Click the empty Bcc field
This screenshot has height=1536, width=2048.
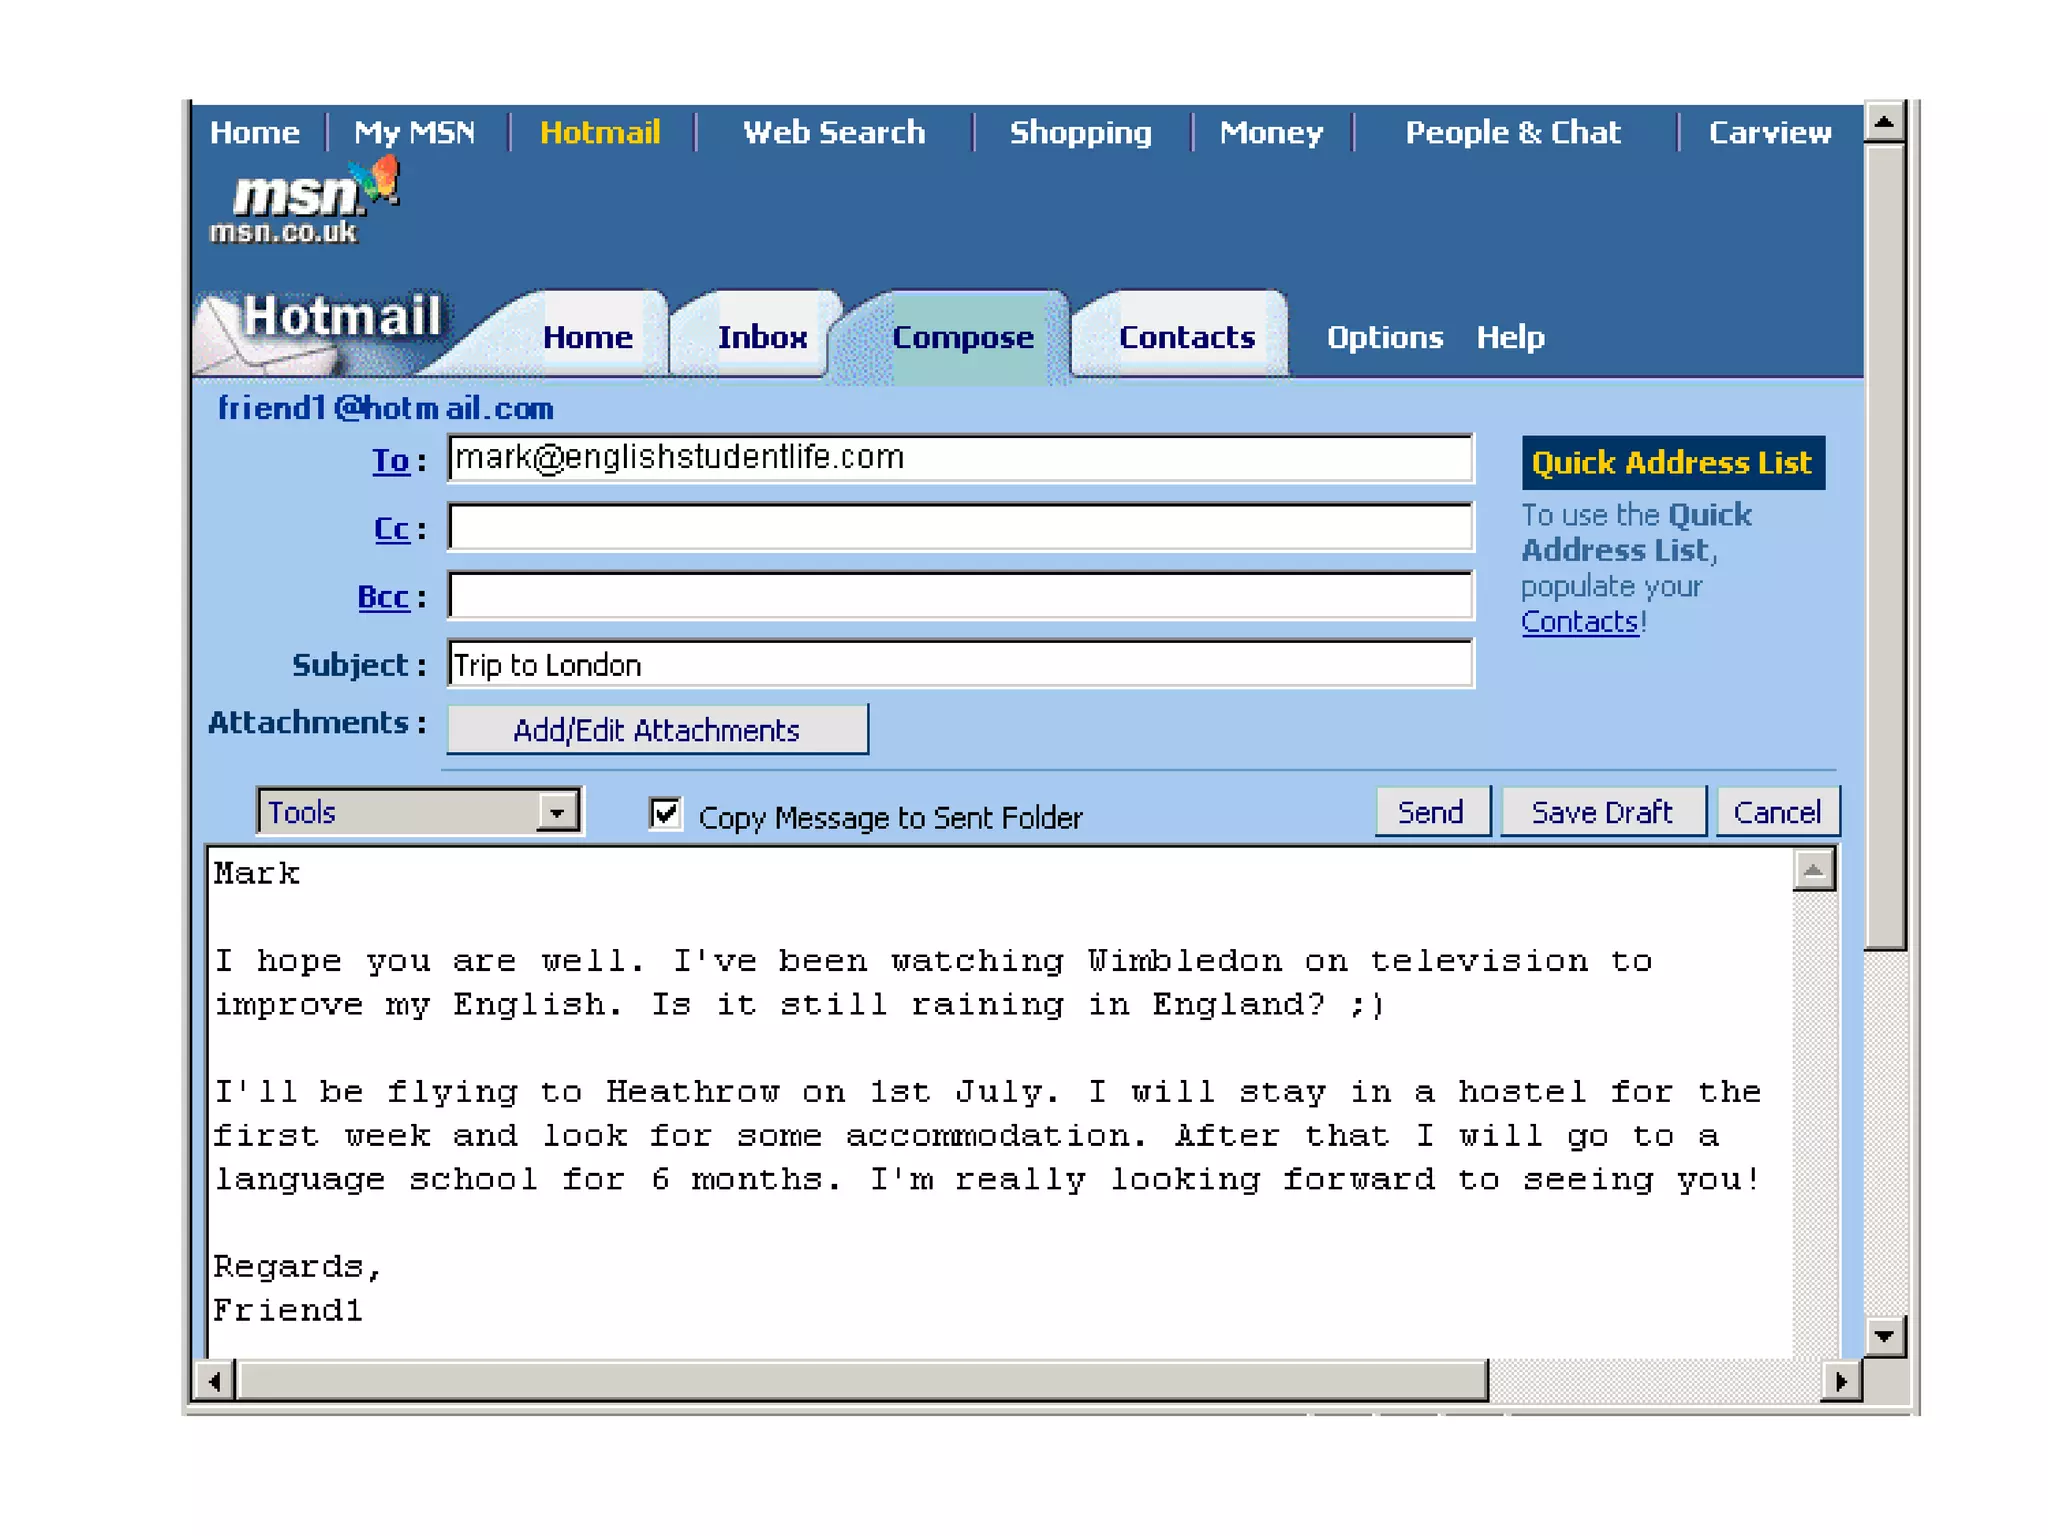point(960,596)
